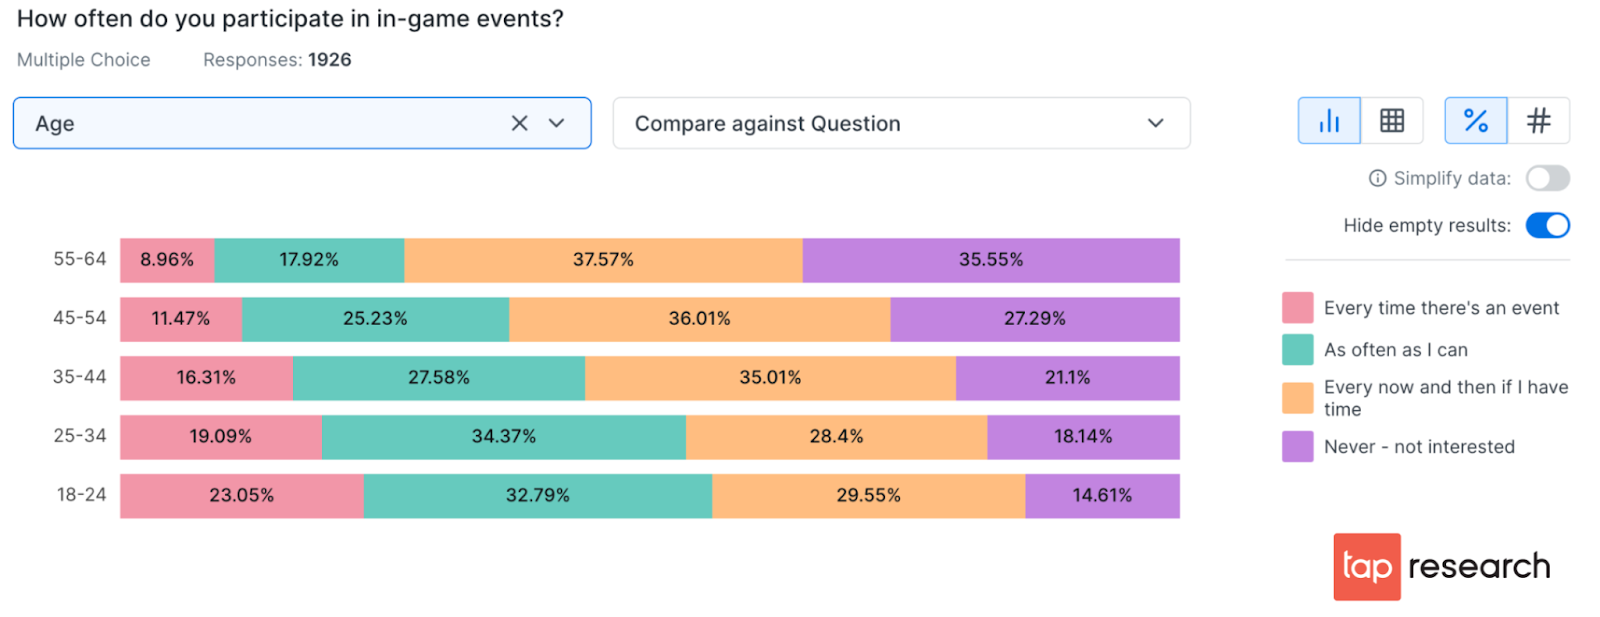Expand the Age dropdown chevron
The height and width of the screenshot is (617, 1600).
(x=557, y=123)
